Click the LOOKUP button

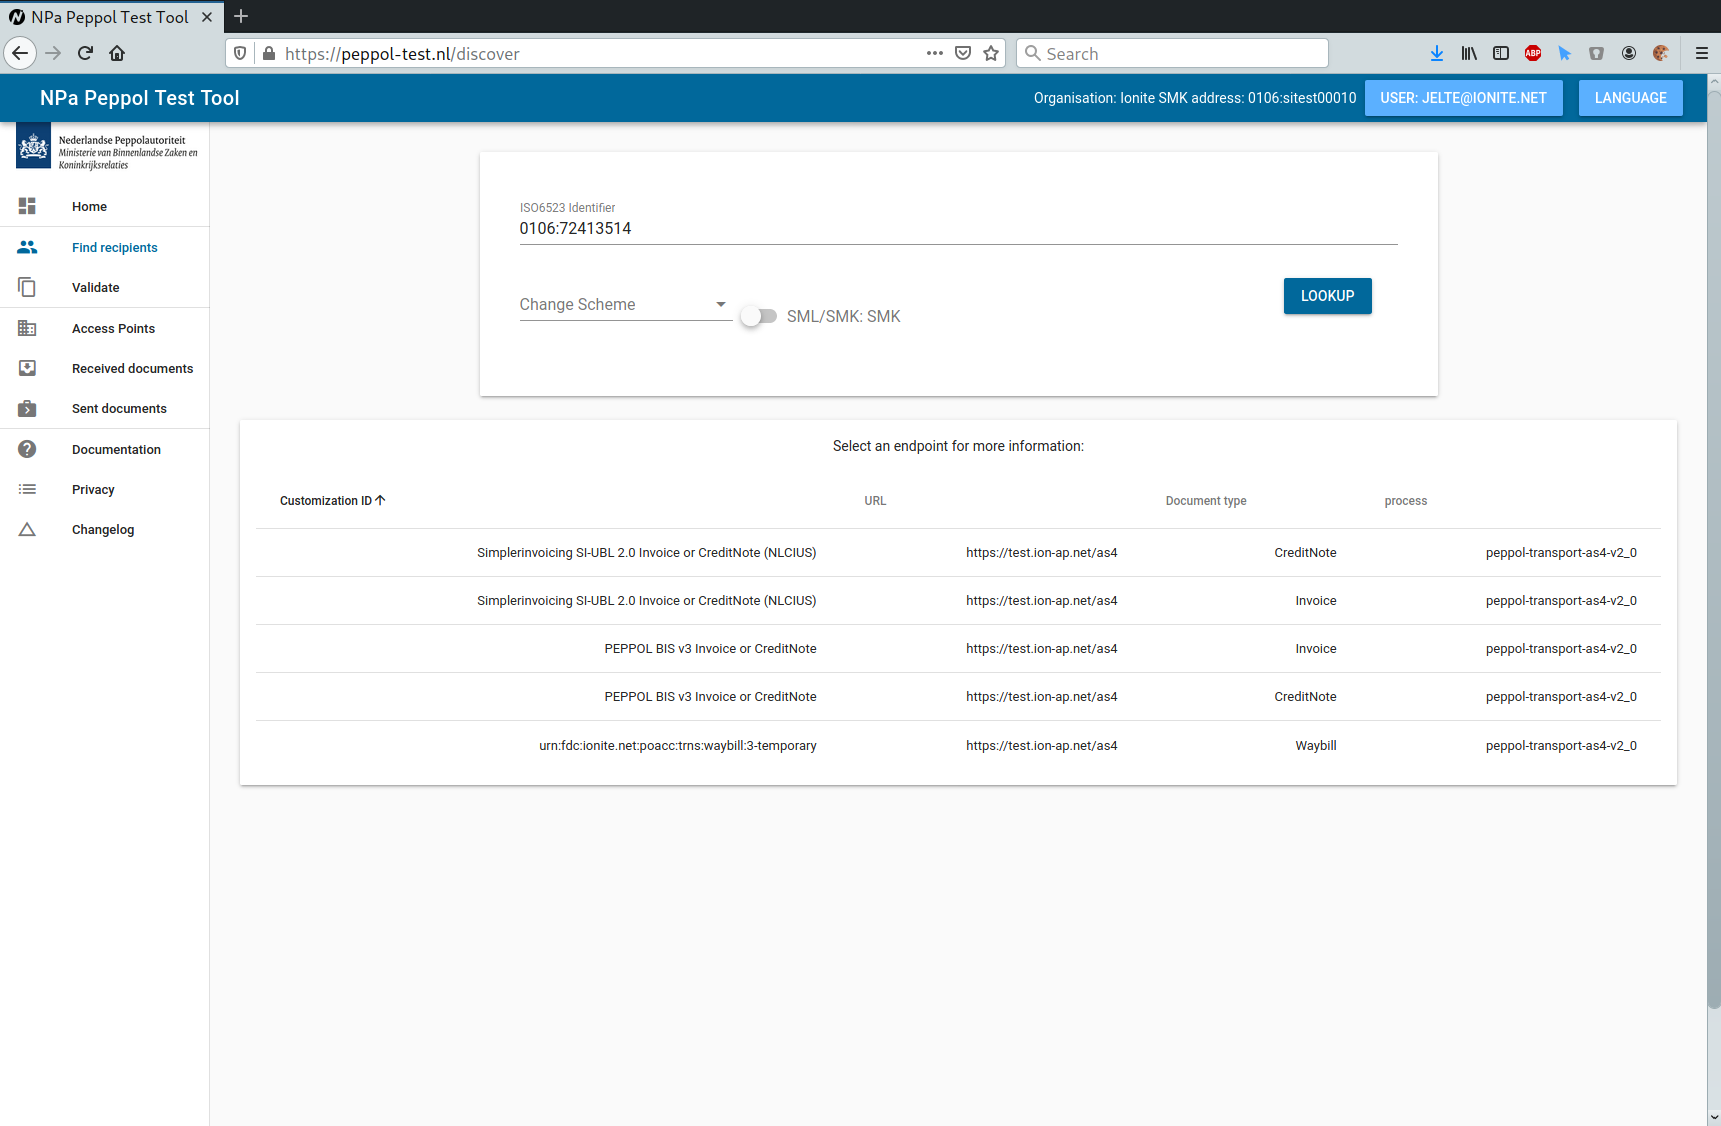[1327, 296]
